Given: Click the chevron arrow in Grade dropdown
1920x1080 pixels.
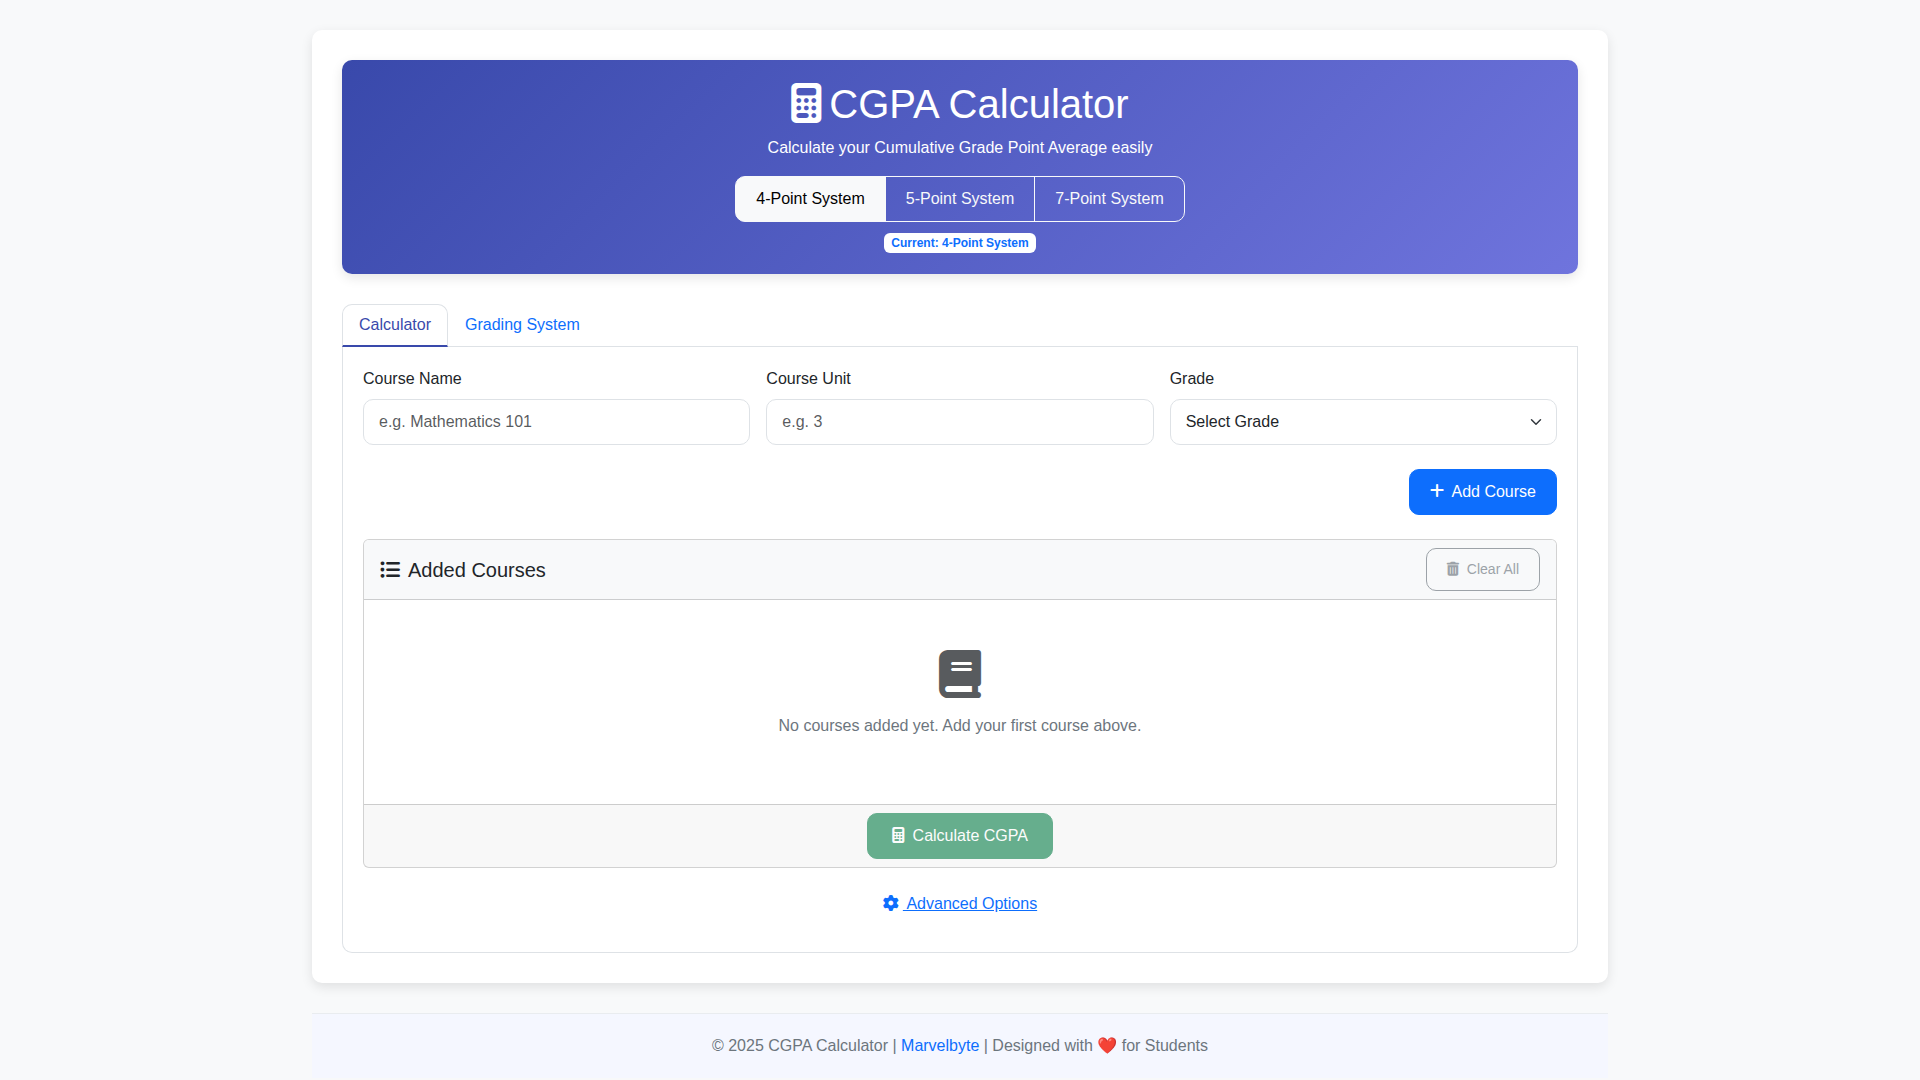Looking at the screenshot, I should (x=1536, y=422).
